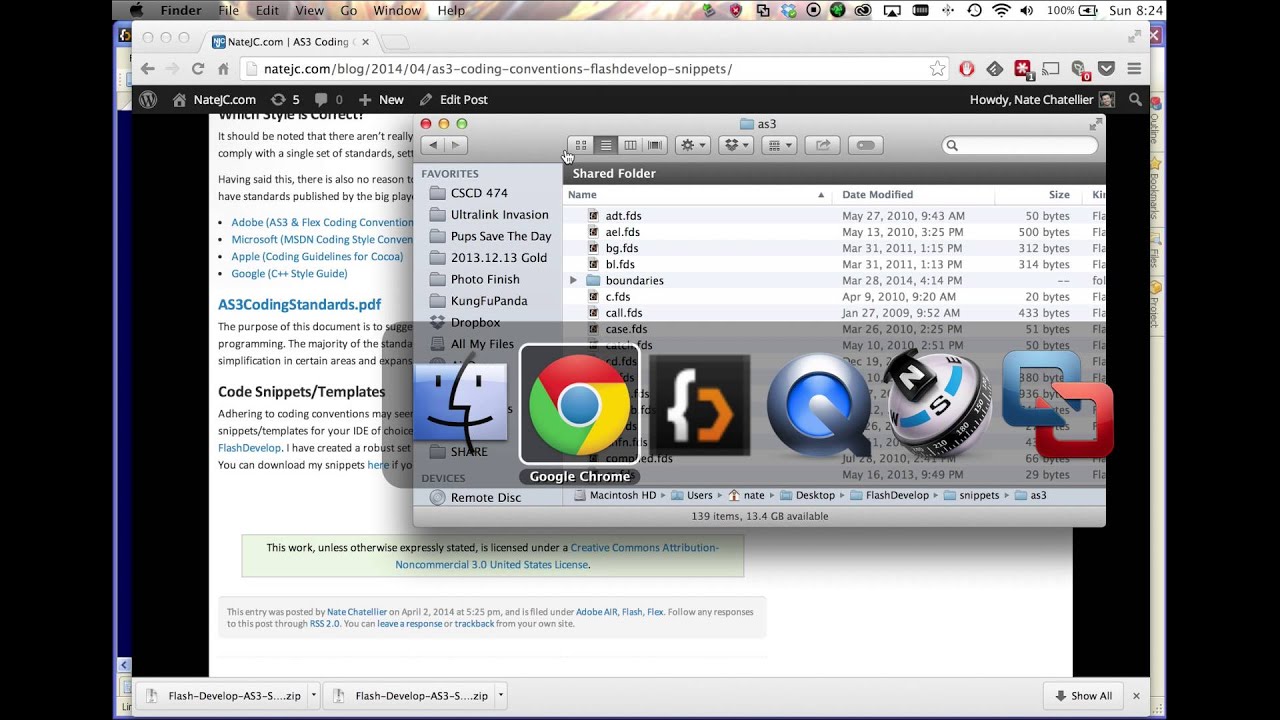The image size is (1280, 720).
Task: Click the Finder search field
Action: click(x=1020, y=145)
